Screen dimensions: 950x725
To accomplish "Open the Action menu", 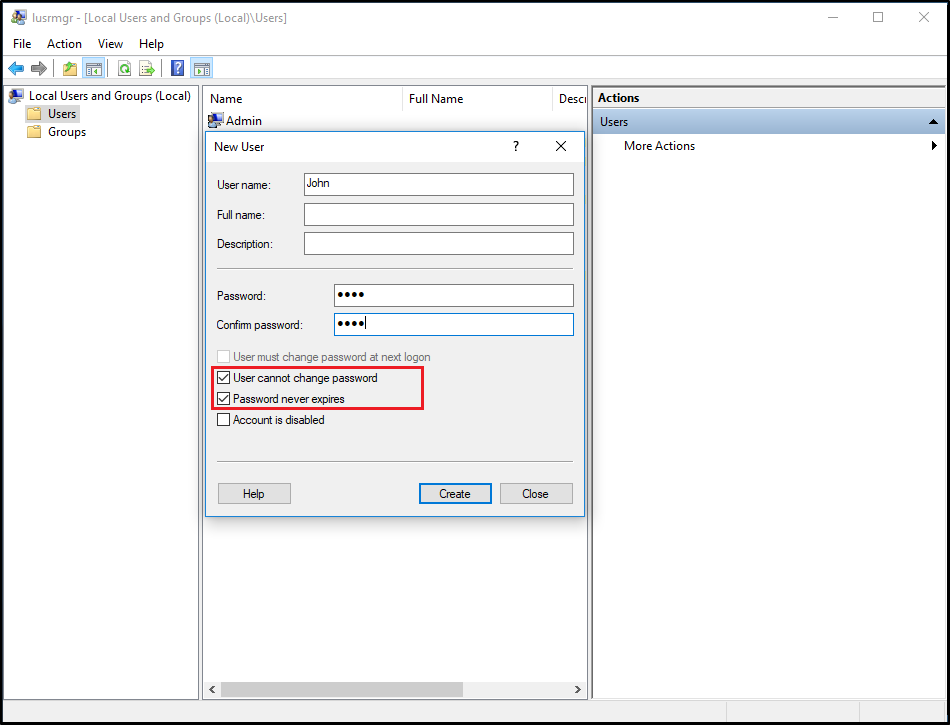I will coord(64,44).
